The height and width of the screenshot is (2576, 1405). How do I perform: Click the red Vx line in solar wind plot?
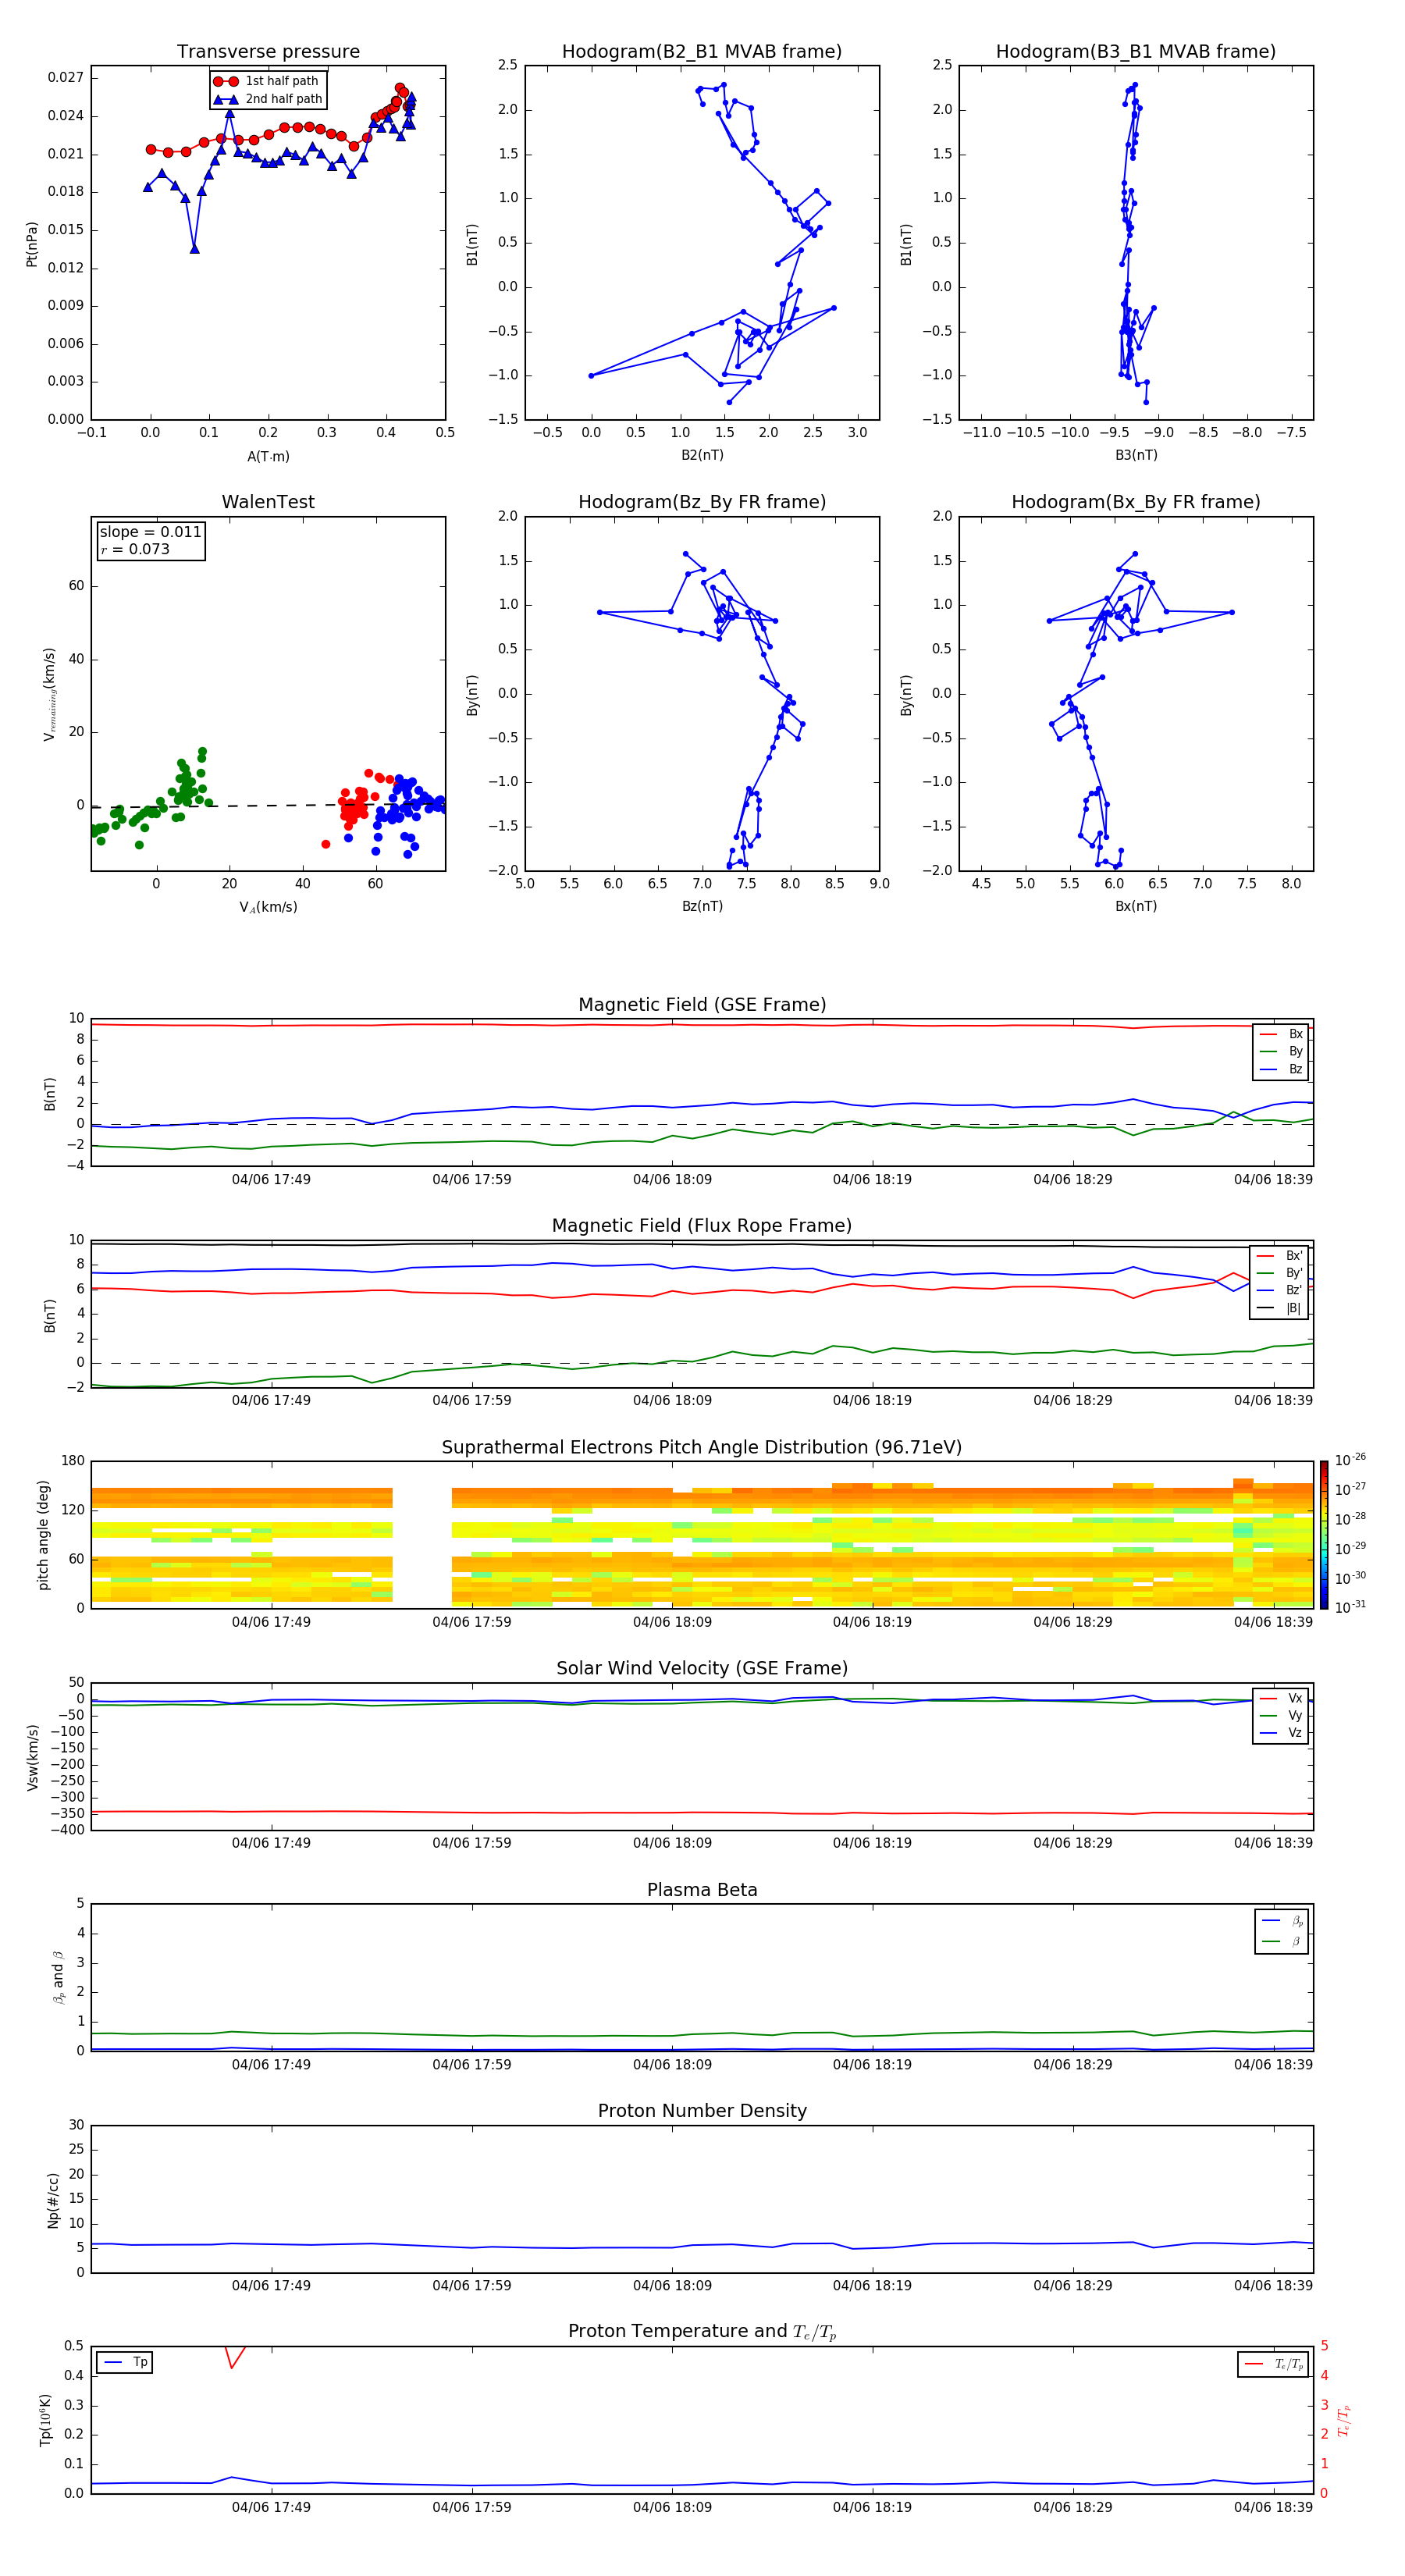click(702, 1812)
